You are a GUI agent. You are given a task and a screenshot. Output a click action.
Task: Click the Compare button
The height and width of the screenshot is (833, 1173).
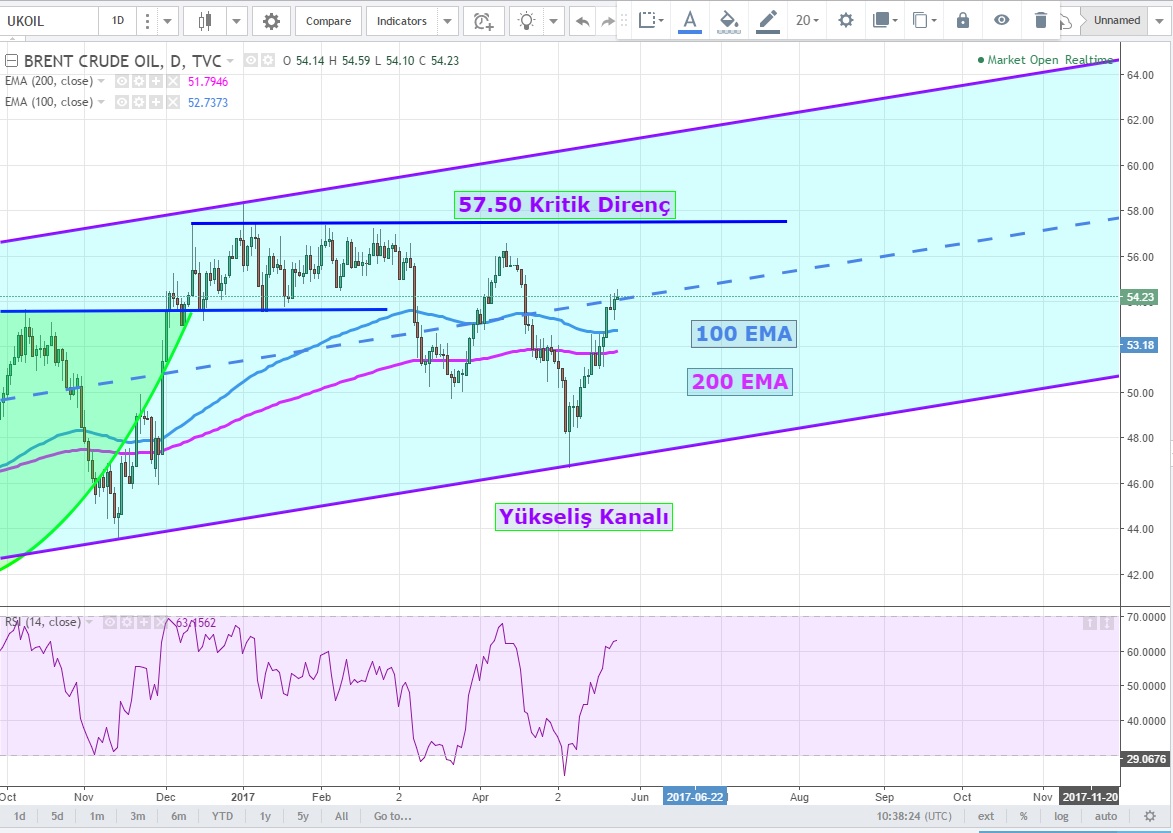point(328,21)
